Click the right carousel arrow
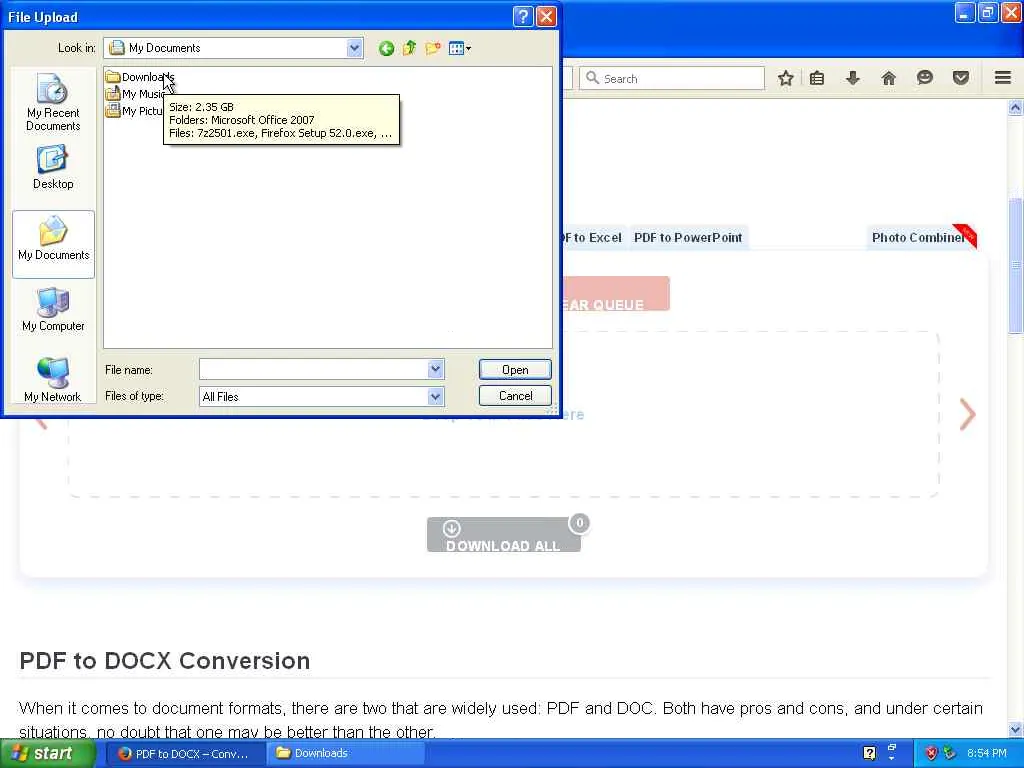The height and width of the screenshot is (768, 1024). [967, 414]
